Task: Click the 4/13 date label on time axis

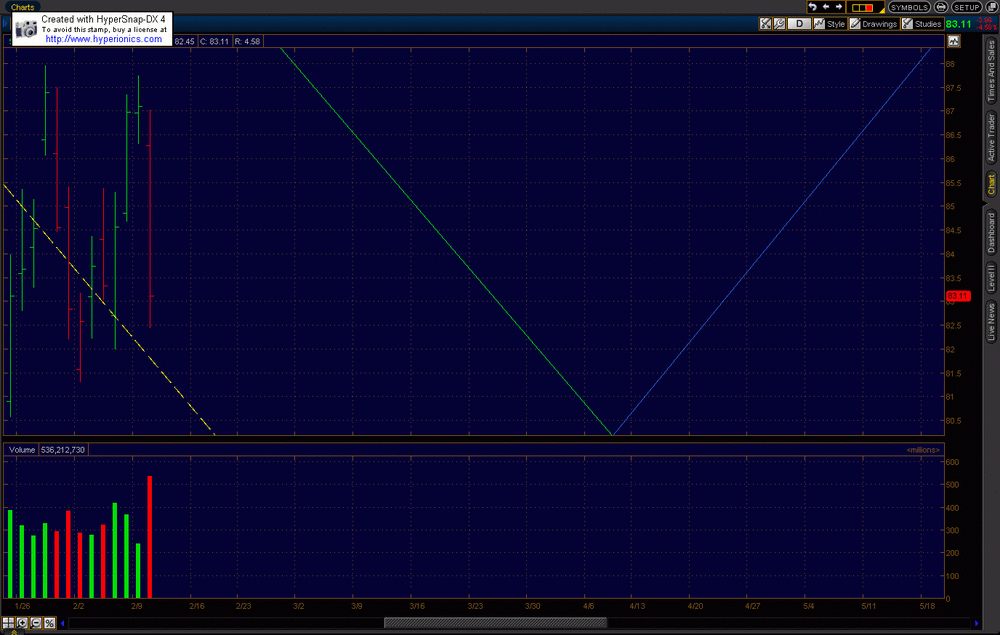Action: coord(637,606)
